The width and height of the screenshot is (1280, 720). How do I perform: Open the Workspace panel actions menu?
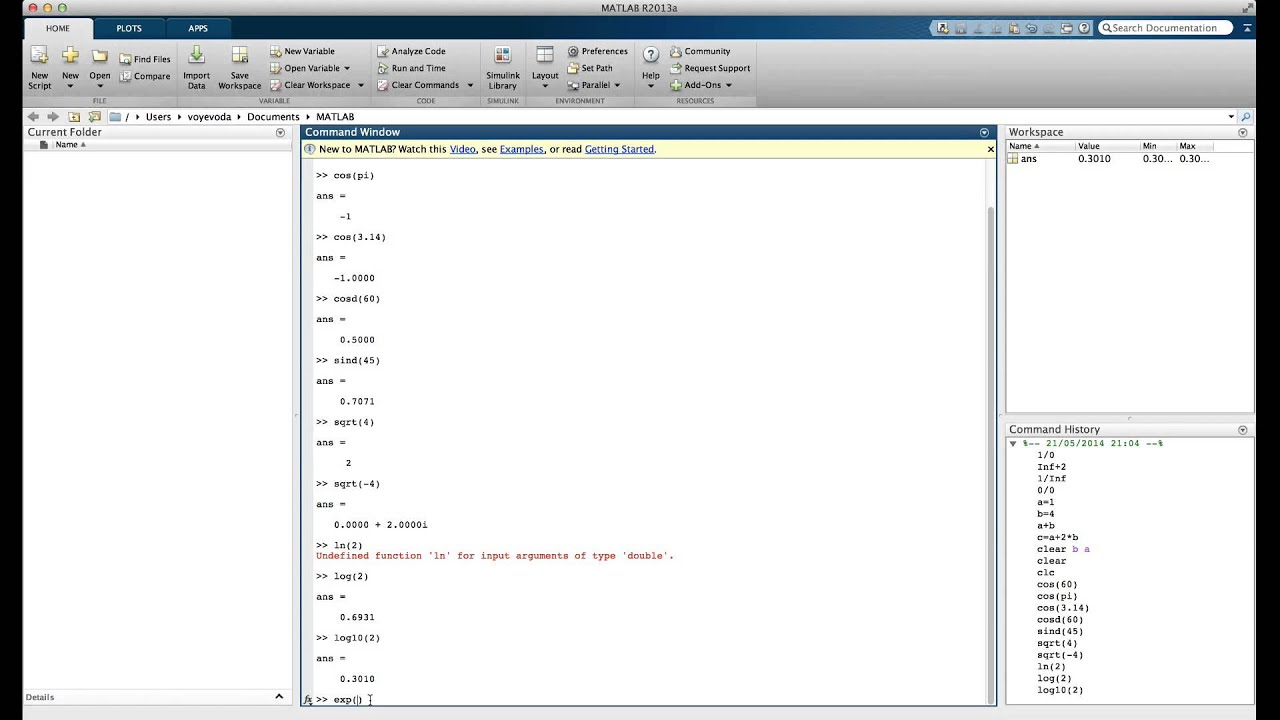coord(1243,132)
